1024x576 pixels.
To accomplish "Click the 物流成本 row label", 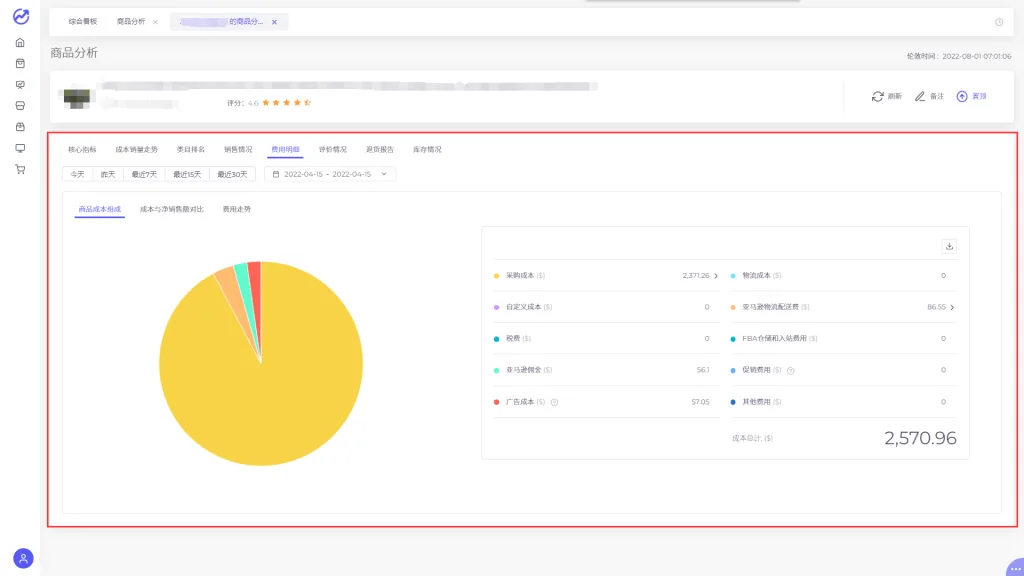I will click(x=761, y=276).
